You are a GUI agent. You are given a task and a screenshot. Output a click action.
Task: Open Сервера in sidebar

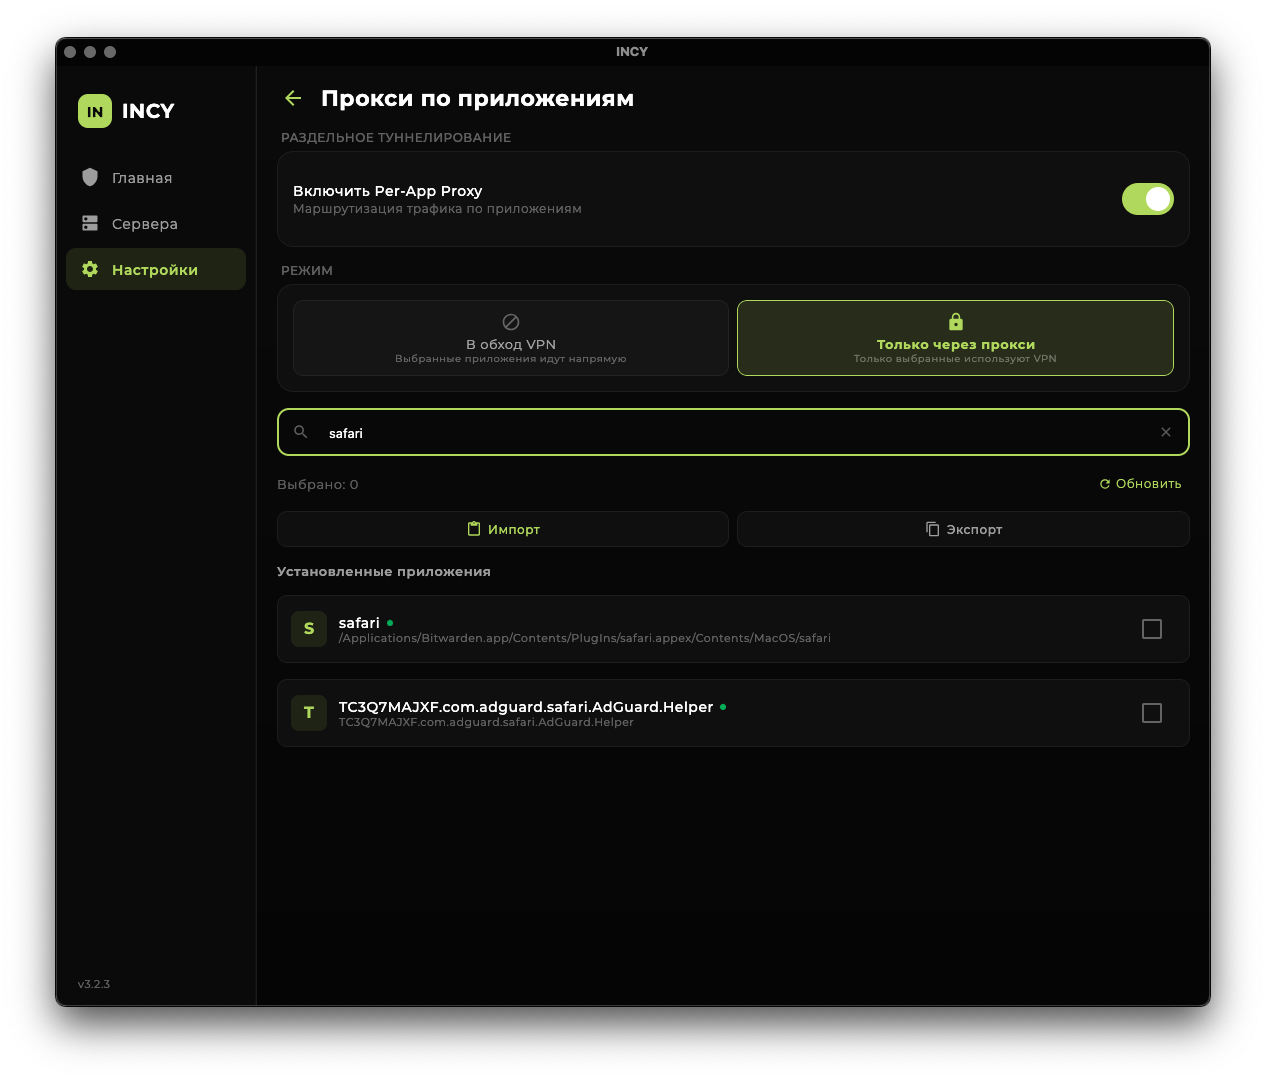[156, 224]
